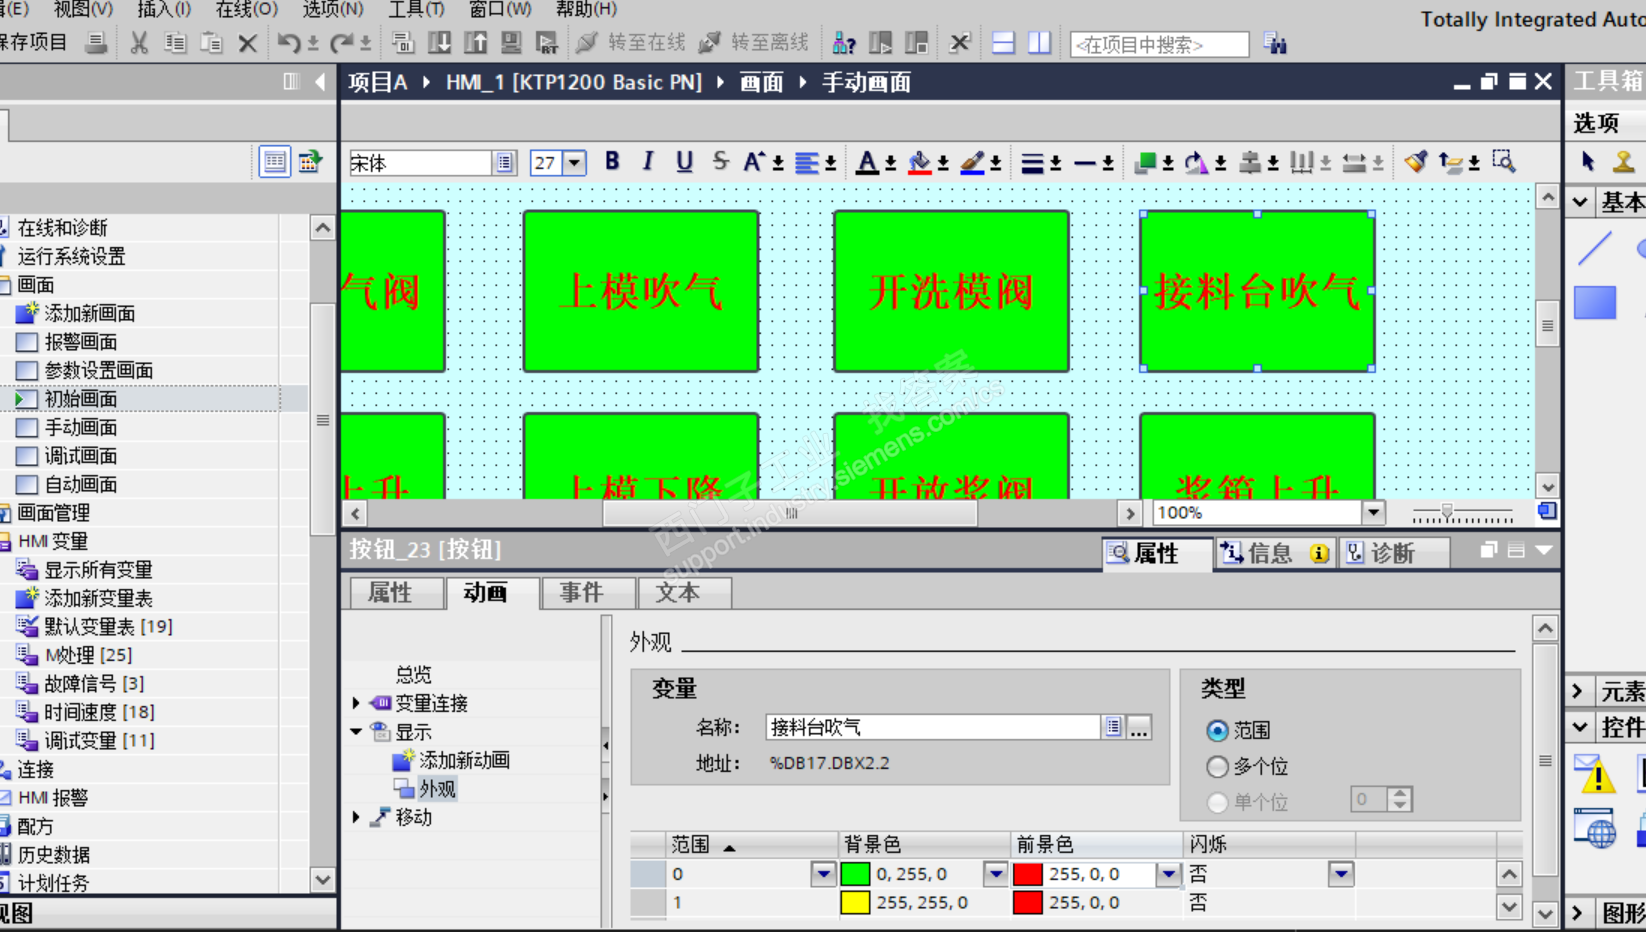This screenshot has width=1646, height=932.
Task: Open background color dropdown for range 0
Action: click(x=996, y=874)
